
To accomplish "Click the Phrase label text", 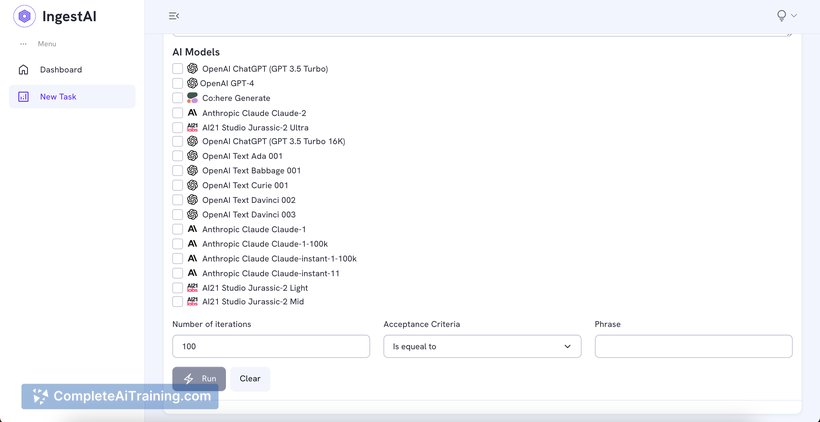I will pyautogui.click(x=608, y=324).
